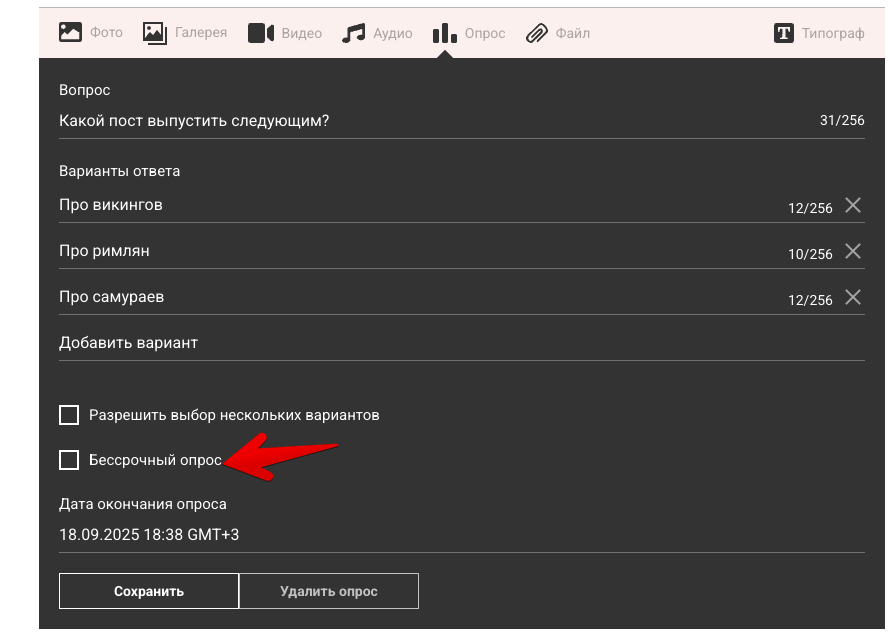Delete the 'Про римлян' answer option
Screen dimensions: 889x638
point(853,251)
